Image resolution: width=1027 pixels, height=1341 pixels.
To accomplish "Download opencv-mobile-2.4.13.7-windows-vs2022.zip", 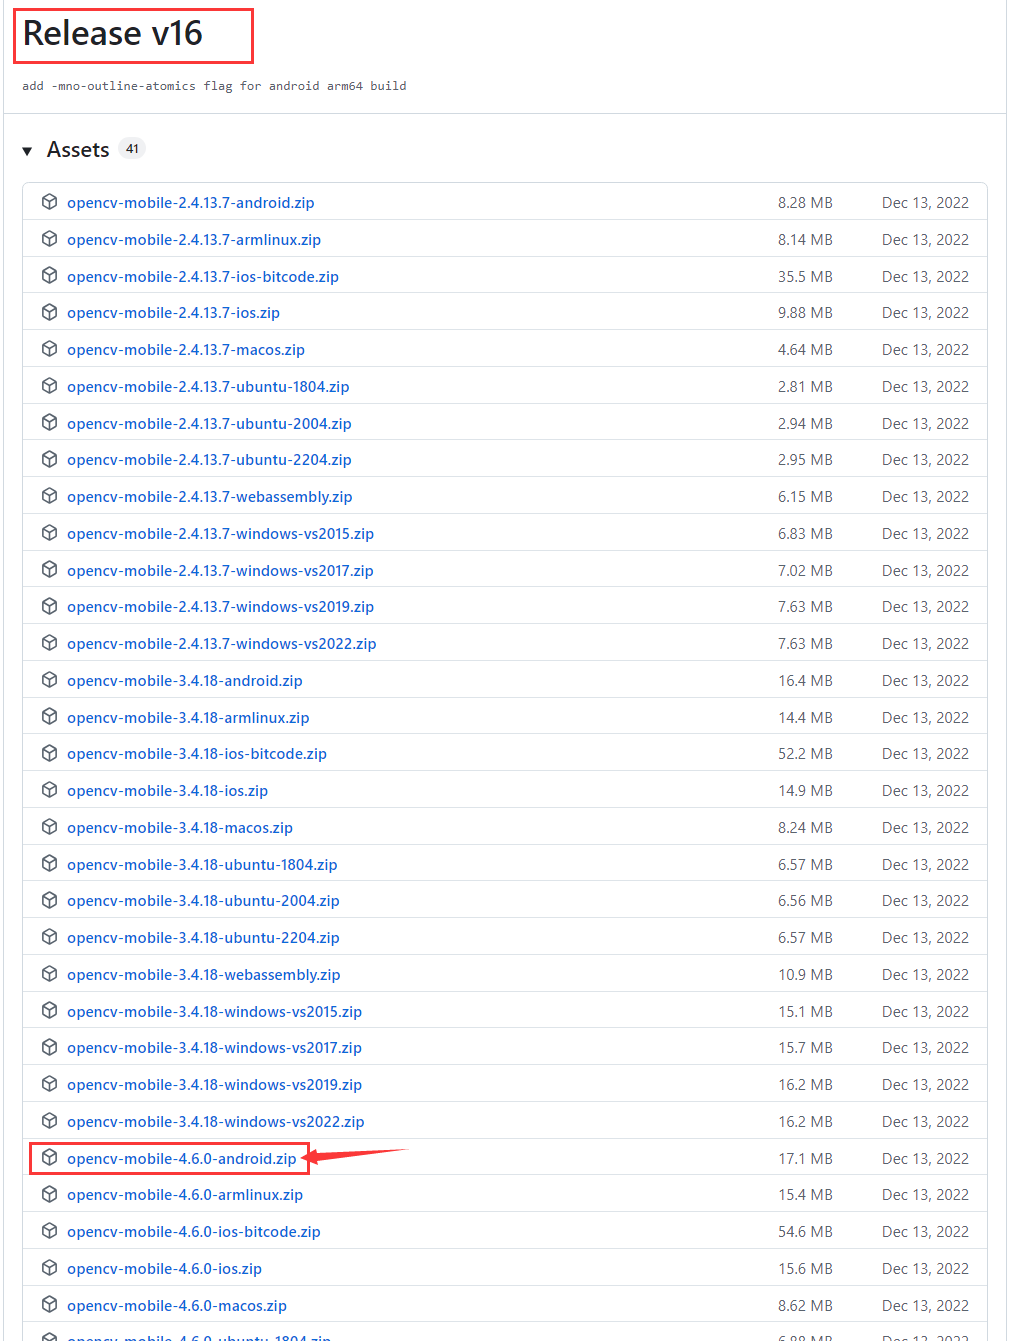I will 221,644.
